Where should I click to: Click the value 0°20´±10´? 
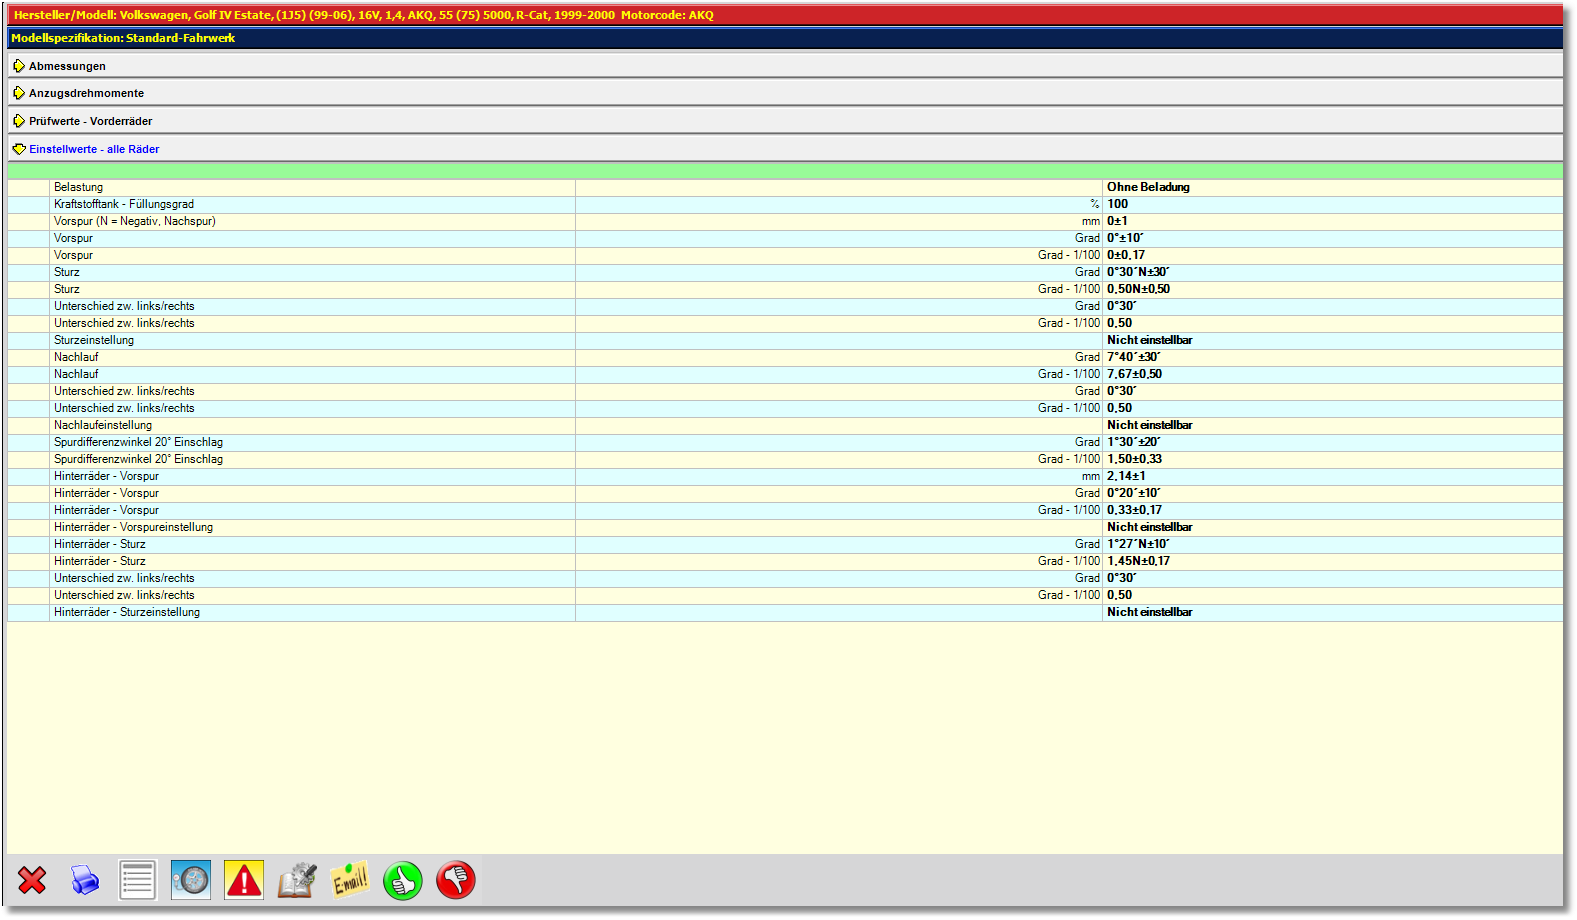(x=1134, y=493)
